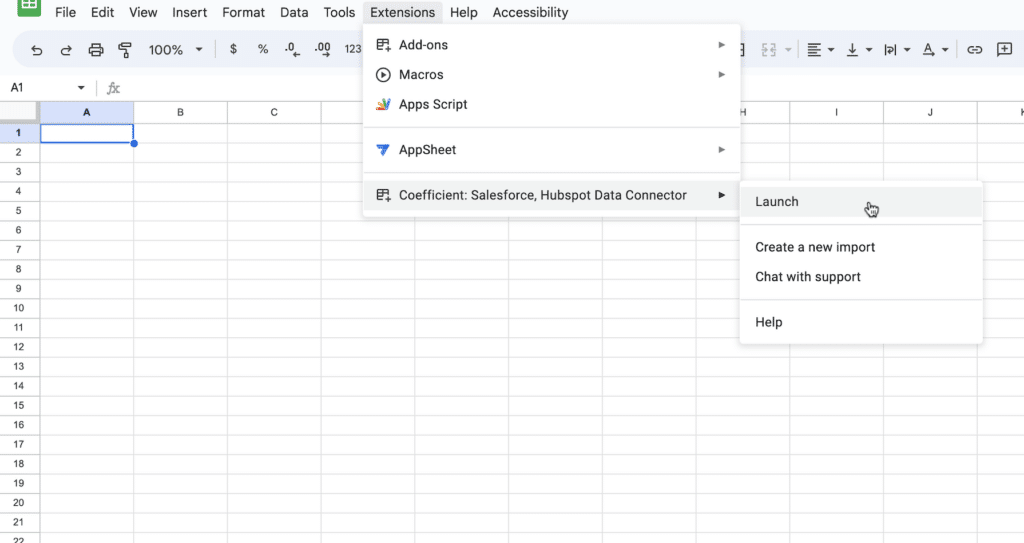Click the AppSheet logo icon
Viewport: 1024px width, 543px height.
(383, 150)
